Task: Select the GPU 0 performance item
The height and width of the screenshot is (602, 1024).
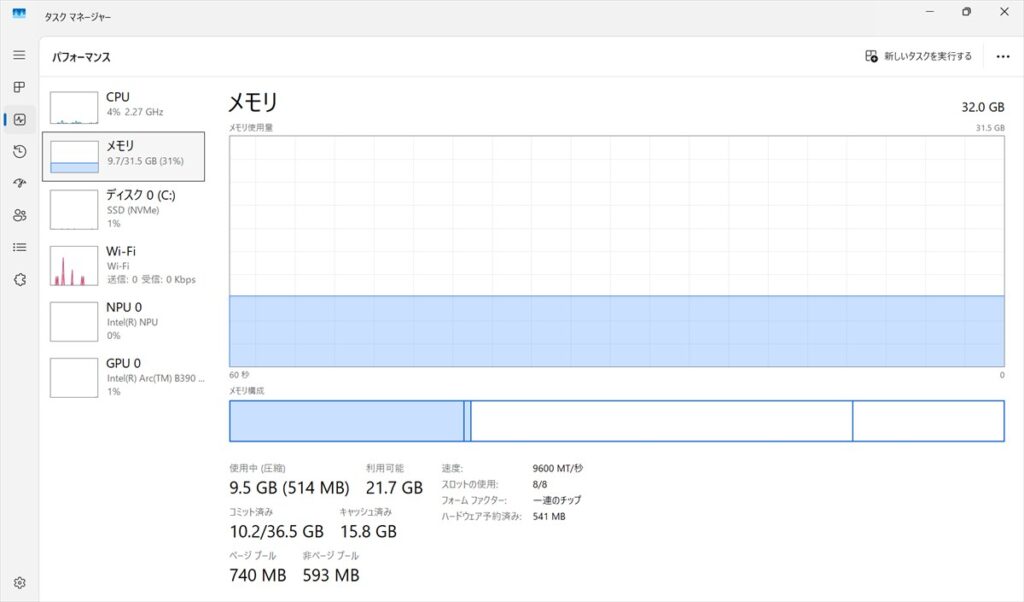Action: click(x=123, y=377)
